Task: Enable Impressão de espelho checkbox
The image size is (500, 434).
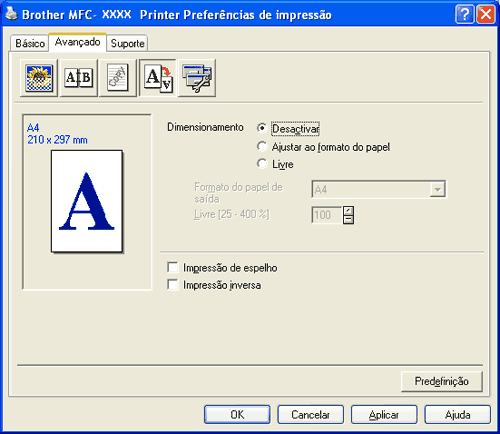Action: (x=173, y=267)
